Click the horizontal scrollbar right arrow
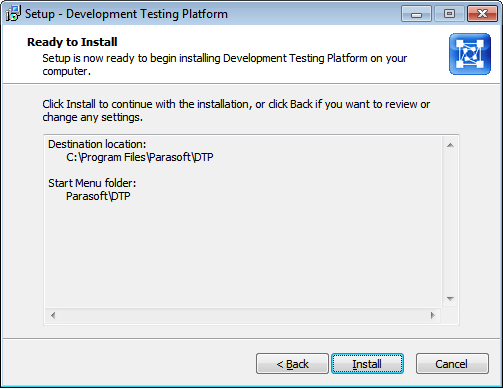Screen dimensions: 503x389 pos(433,315)
